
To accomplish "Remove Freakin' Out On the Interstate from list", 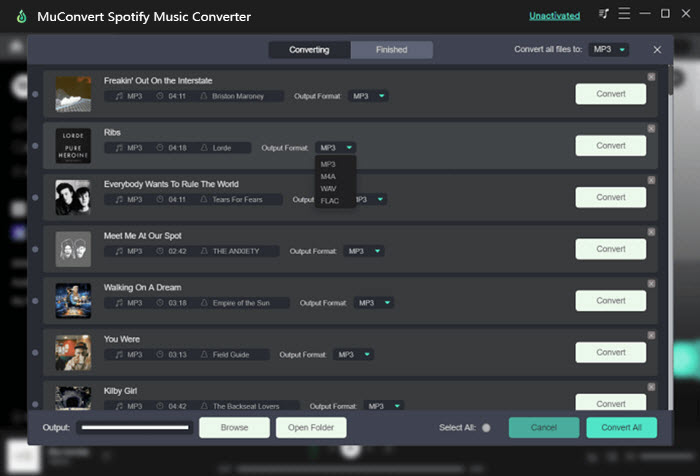I will pyautogui.click(x=651, y=77).
